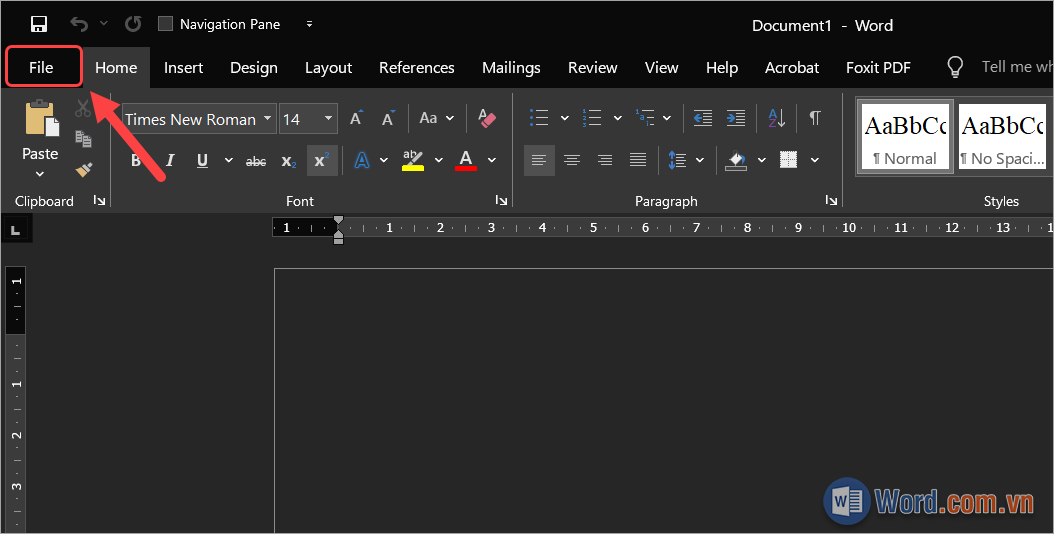
Task: Click the Grow Font size icon
Action: coord(356,119)
